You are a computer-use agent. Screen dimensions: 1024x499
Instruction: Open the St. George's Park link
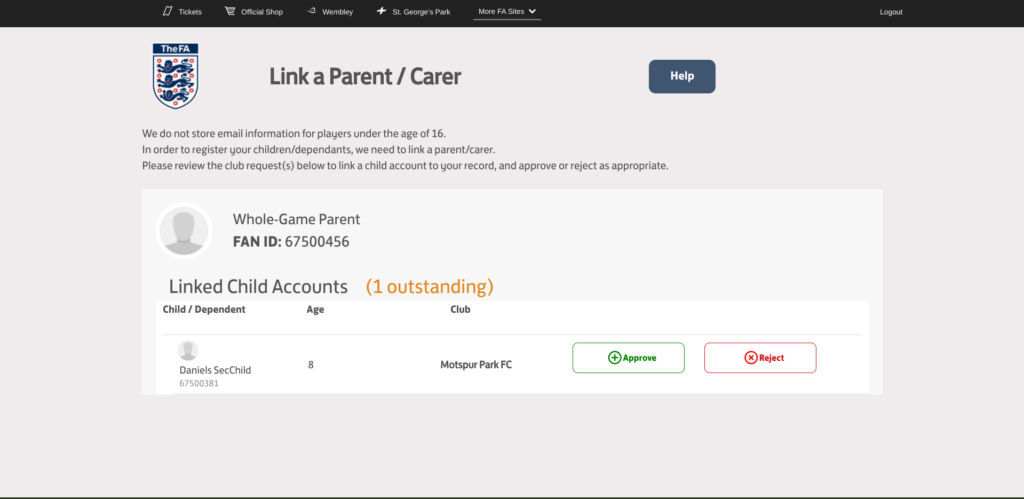421,12
